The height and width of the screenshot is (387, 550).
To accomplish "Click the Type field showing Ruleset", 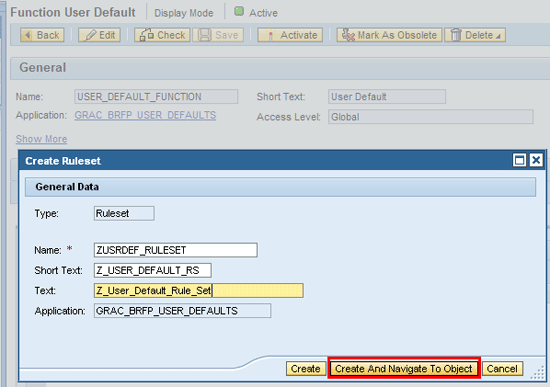I will click(x=124, y=213).
